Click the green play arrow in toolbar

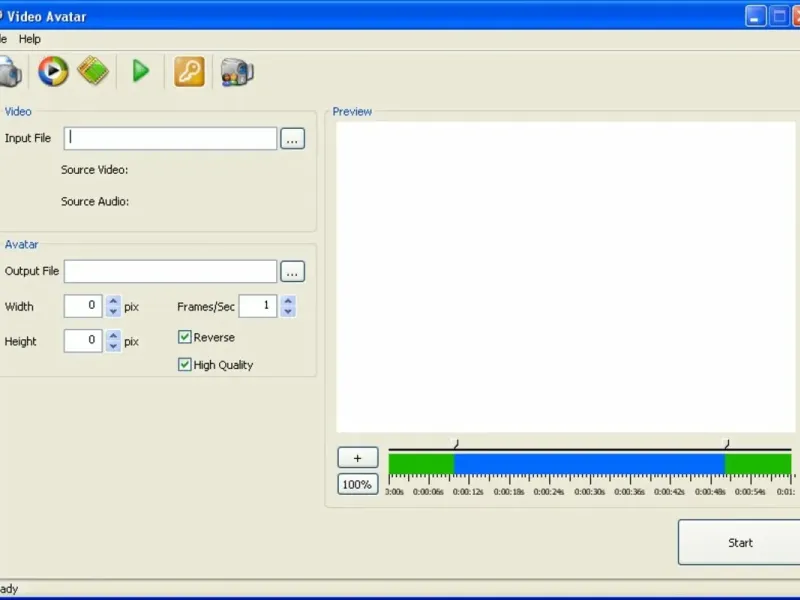point(141,70)
